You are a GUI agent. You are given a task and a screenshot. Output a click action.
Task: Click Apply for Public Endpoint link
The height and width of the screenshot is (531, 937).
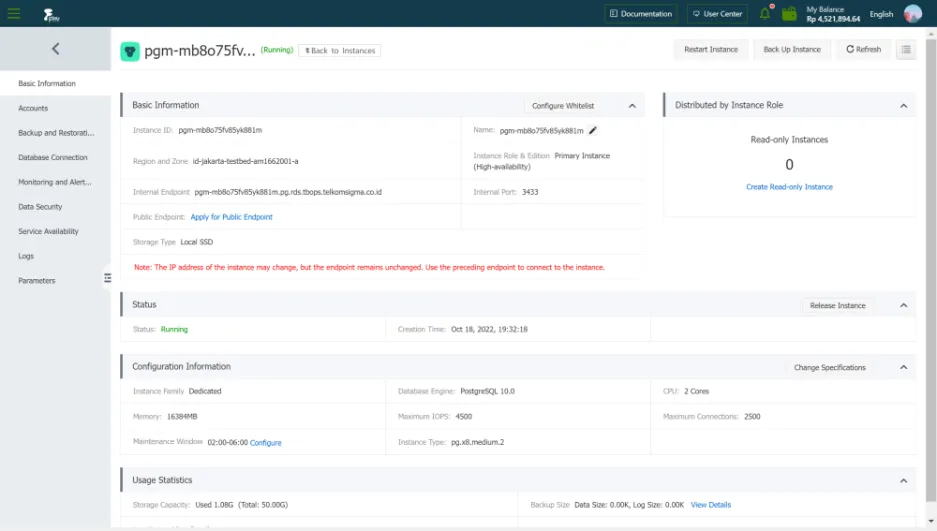pyautogui.click(x=231, y=217)
